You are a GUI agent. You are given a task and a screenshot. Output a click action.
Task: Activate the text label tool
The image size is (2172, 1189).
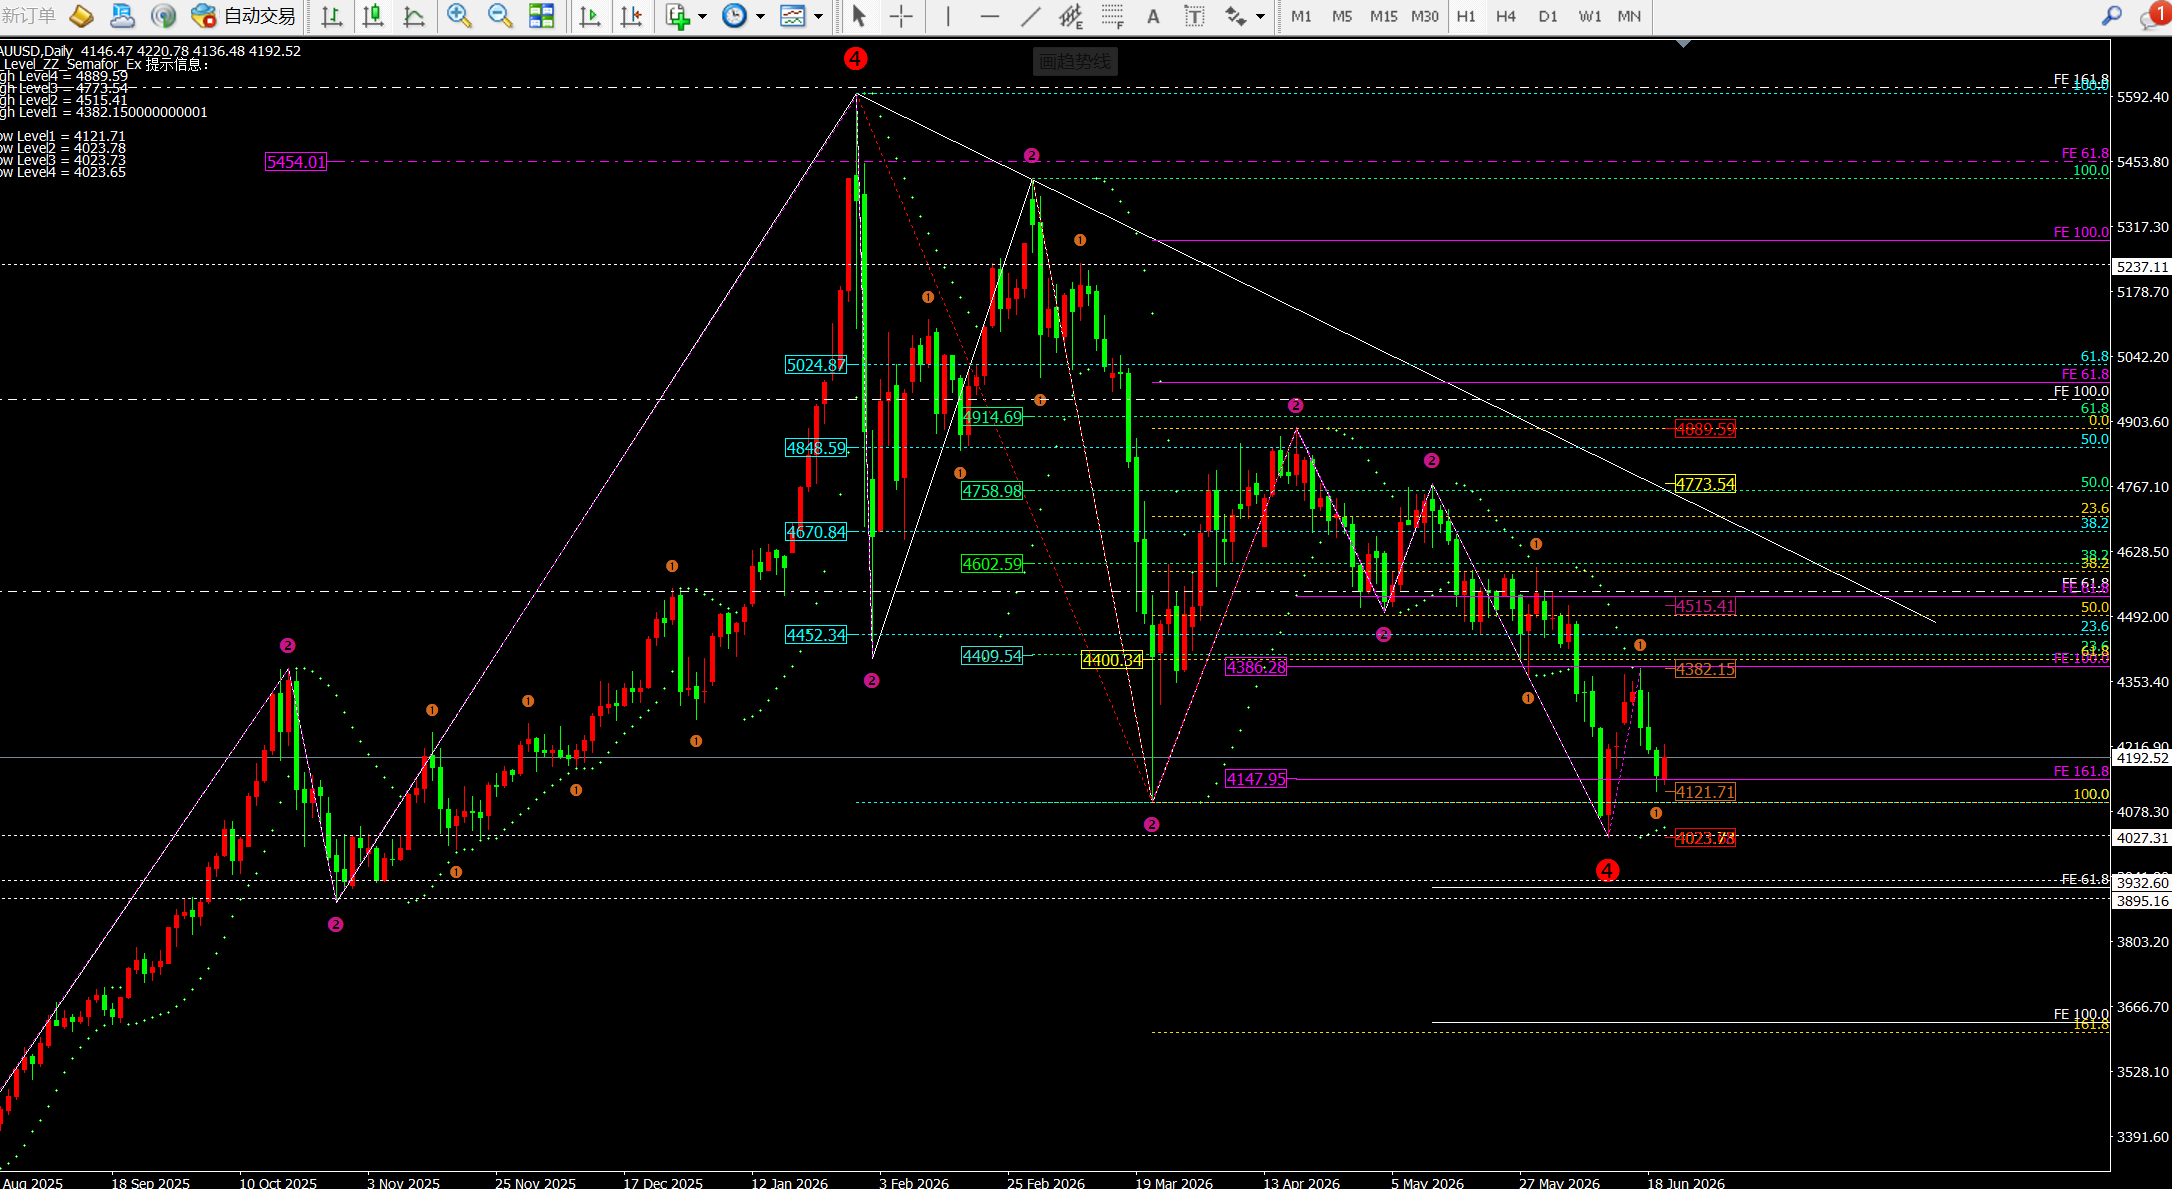tap(1153, 16)
